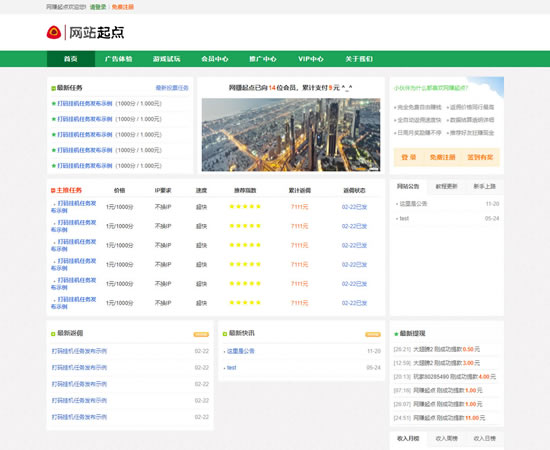Switch to the 收入月榜 tab
The width and height of the screenshot is (550, 450).
408,438
